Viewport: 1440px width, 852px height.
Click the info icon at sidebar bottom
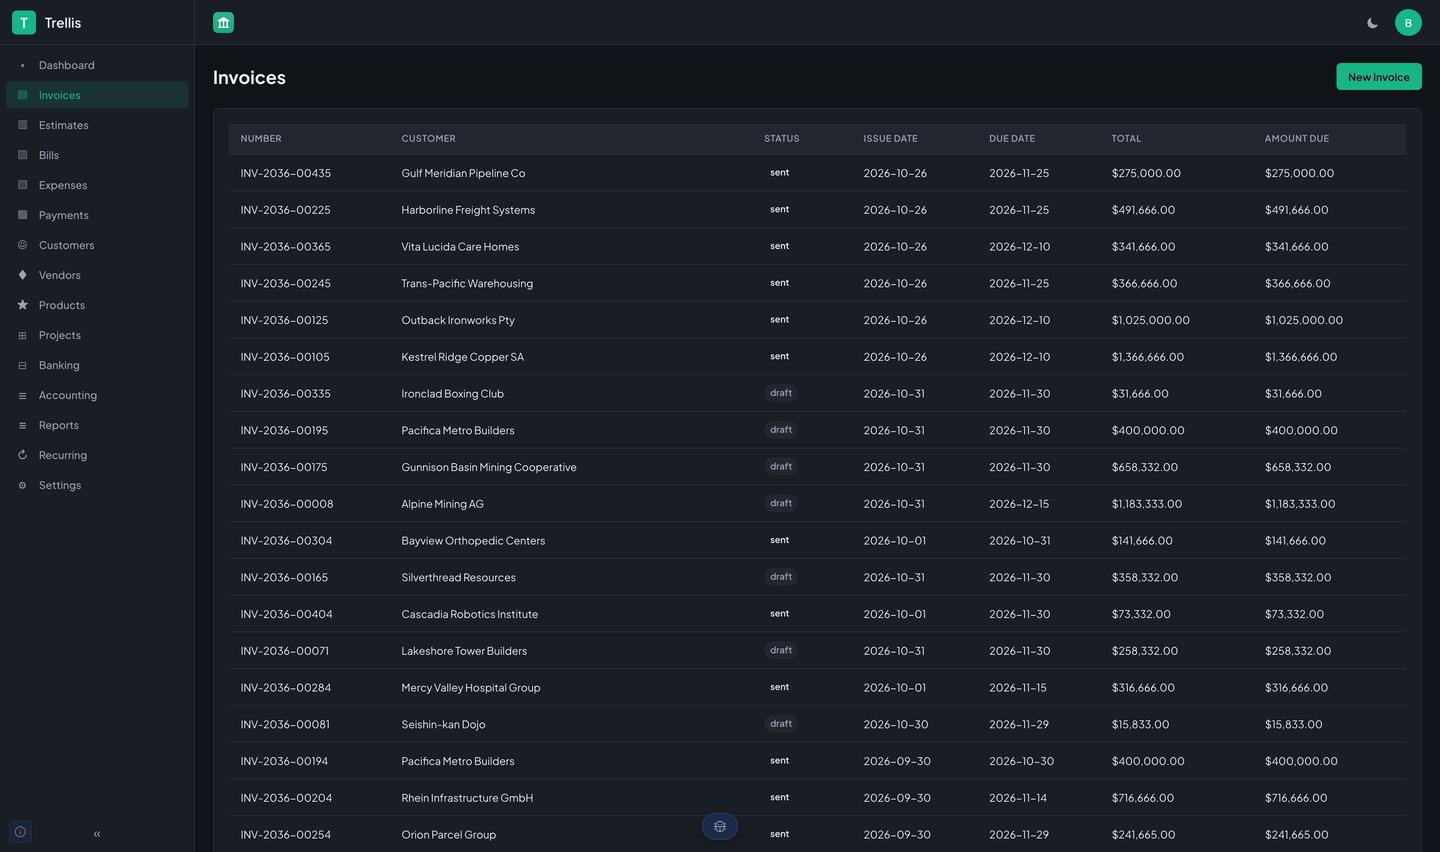click(20, 832)
